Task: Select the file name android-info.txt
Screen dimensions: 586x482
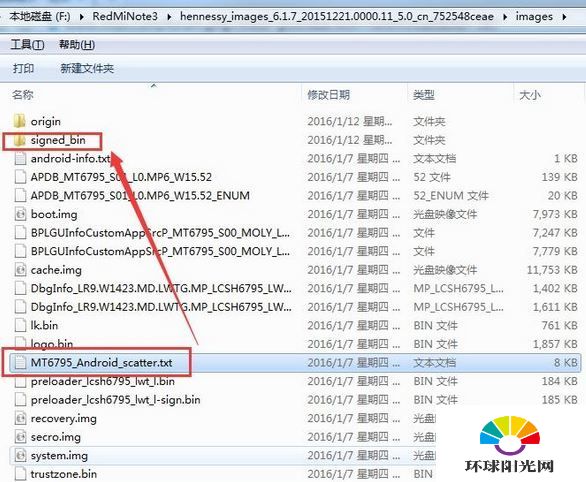Action: tap(71, 158)
